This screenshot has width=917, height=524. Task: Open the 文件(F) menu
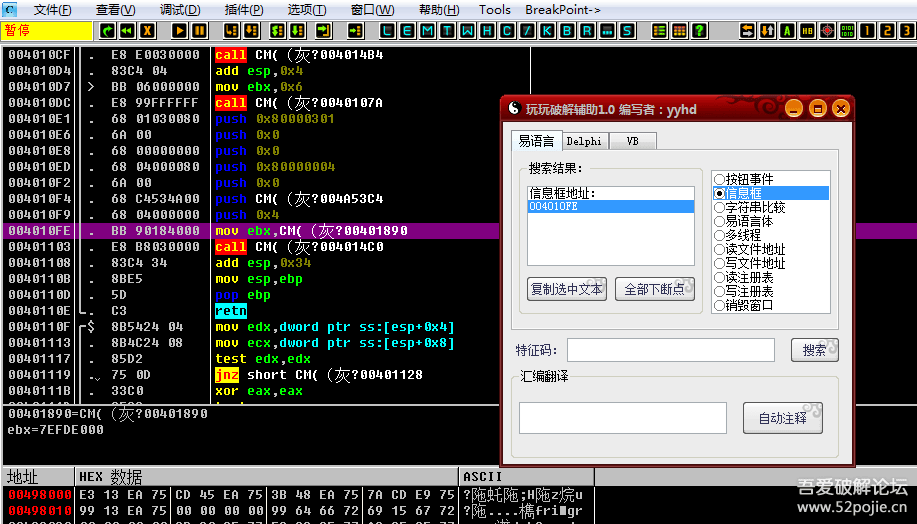[53, 9]
